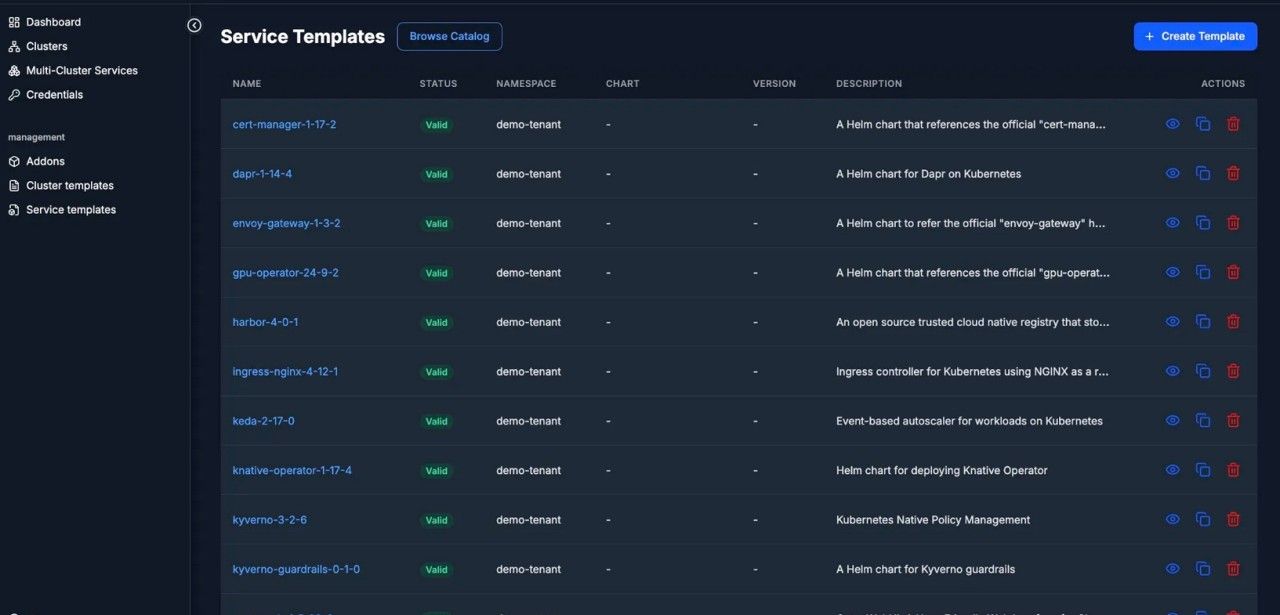This screenshot has width=1280, height=615.
Task: Open Clusters in the sidebar
Action: (46, 46)
